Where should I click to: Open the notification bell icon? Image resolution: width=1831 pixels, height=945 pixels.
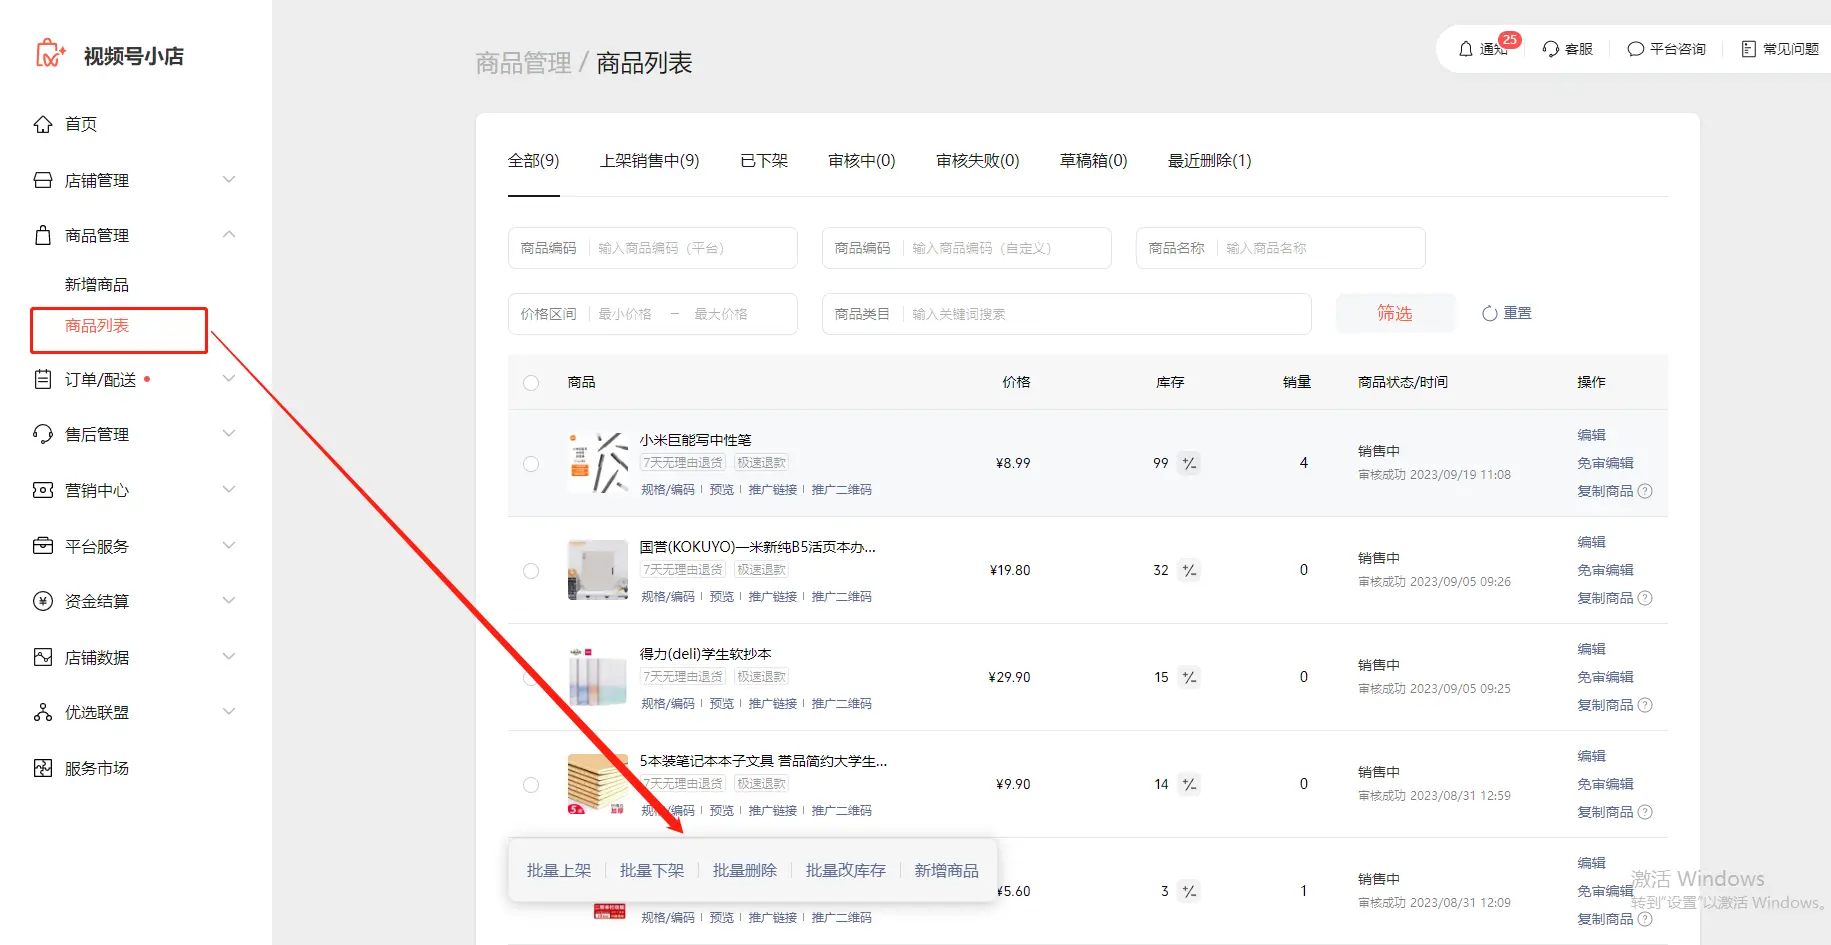[1466, 49]
